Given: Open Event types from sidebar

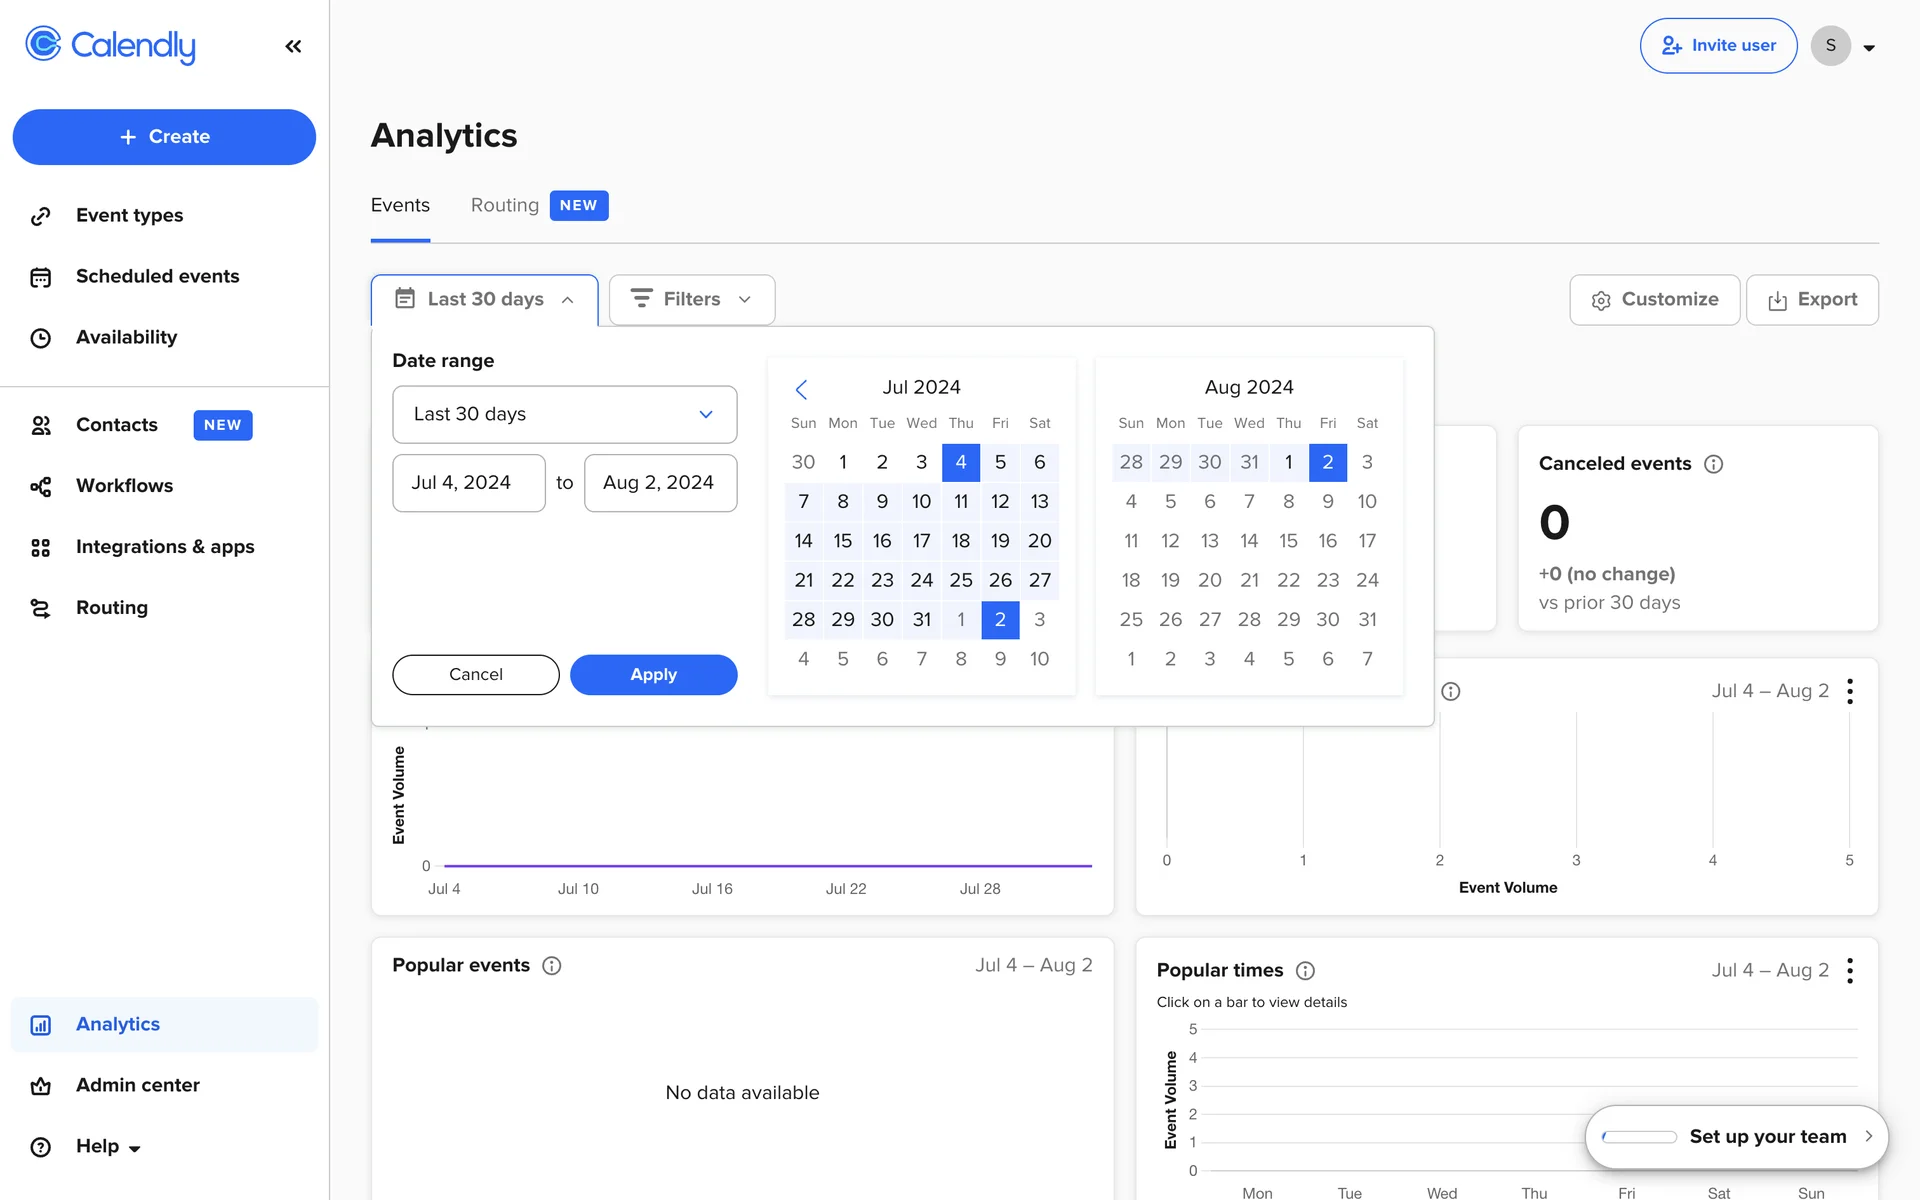Looking at the screenshot, I should (x=129, y=215).
